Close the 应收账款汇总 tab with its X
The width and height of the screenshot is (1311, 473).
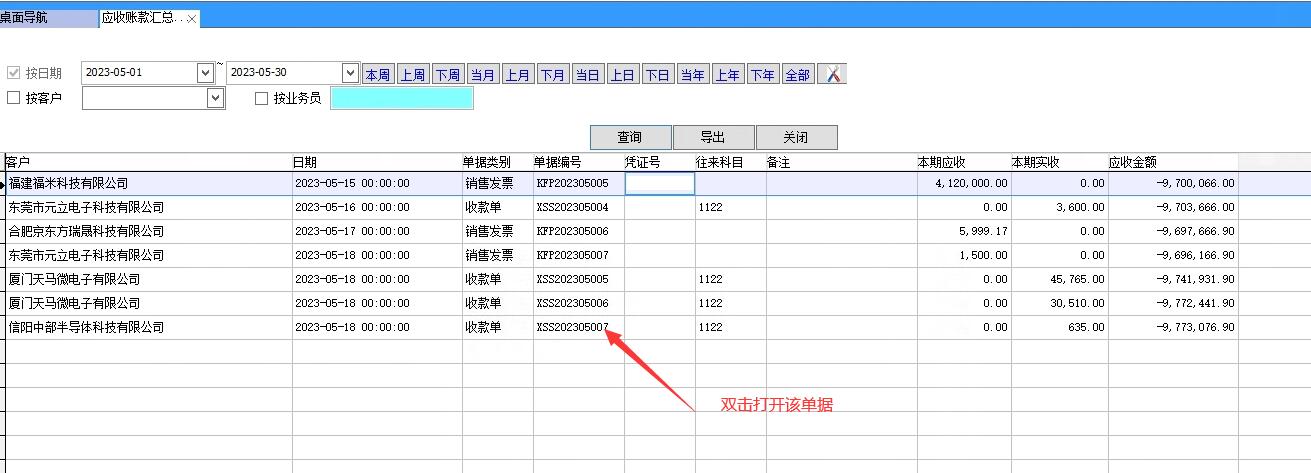tap(192, 19)
